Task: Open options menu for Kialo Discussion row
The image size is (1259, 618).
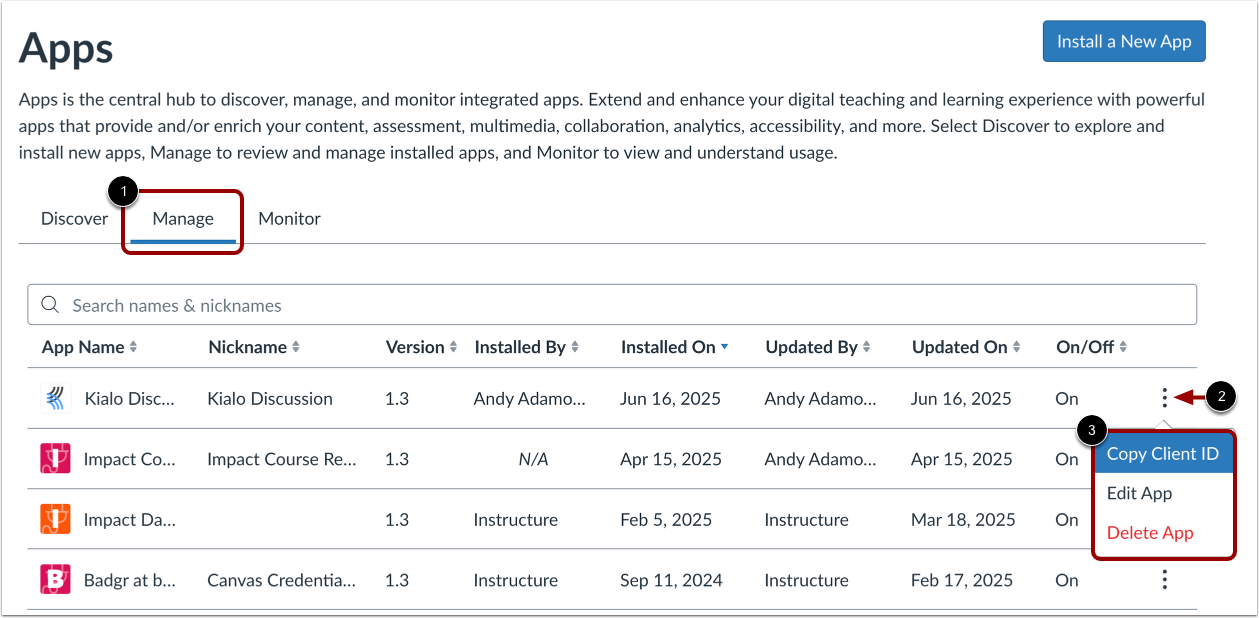Action: [x=1164, y=399]
